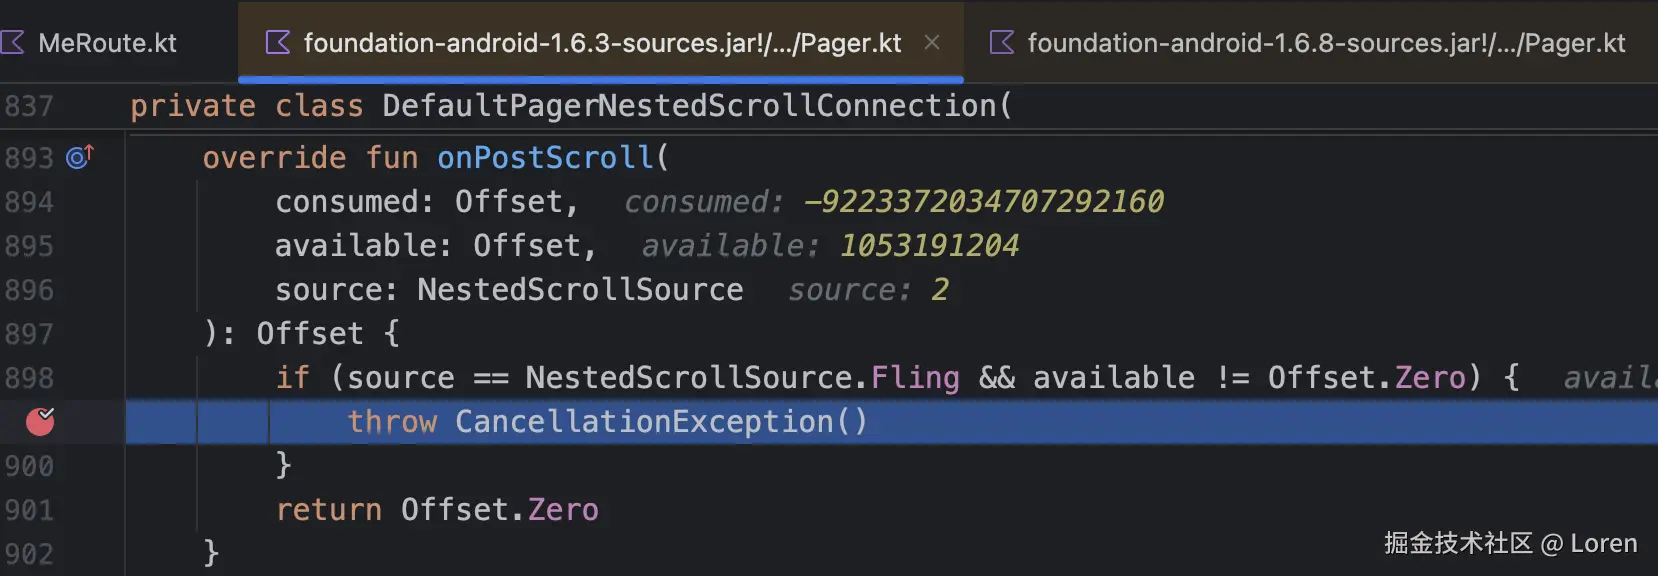
Task: Click the inline available value 1053191204
Action: [x=929, y=246]
